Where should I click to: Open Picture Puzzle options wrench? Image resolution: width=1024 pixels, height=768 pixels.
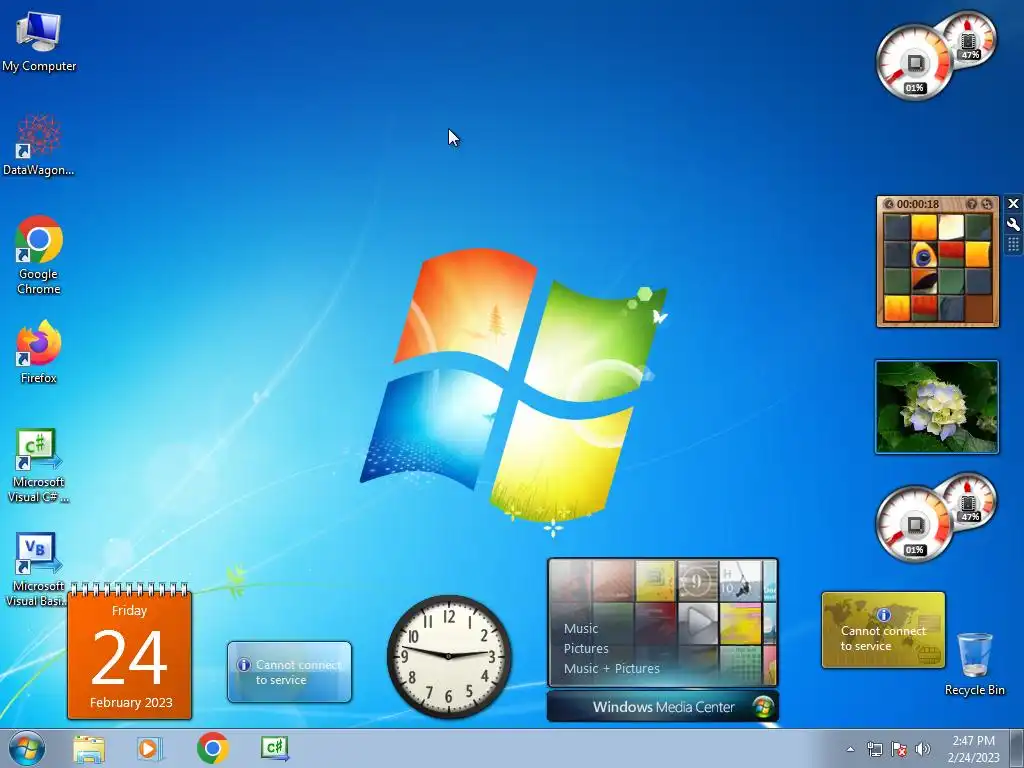coord(1013,224)
